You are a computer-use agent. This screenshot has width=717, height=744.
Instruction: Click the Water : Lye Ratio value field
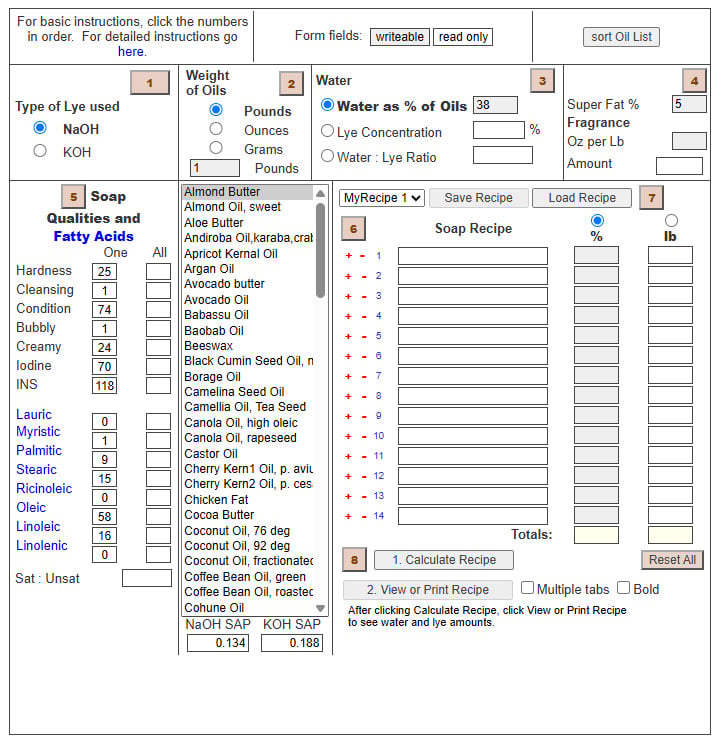503,155
